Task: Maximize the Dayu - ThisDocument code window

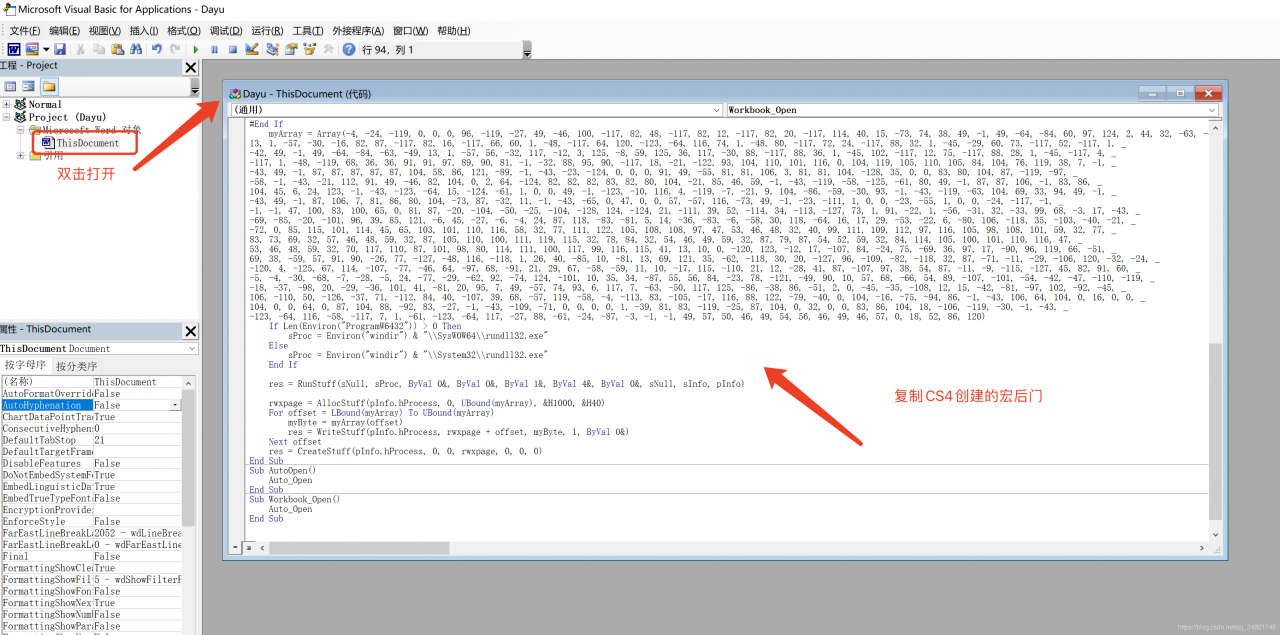Action: 1179,93
